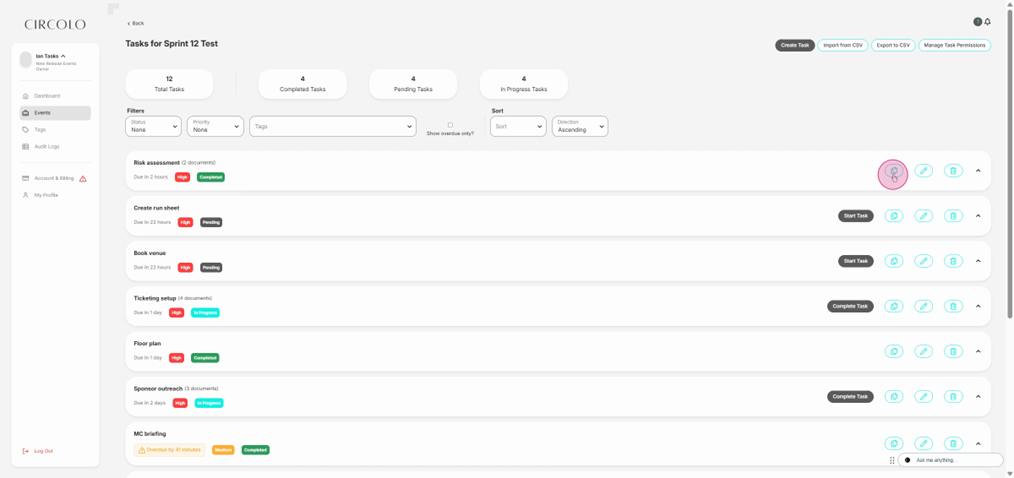
Task: Collapse the Risk assessment task row
Action: [978, 171]
